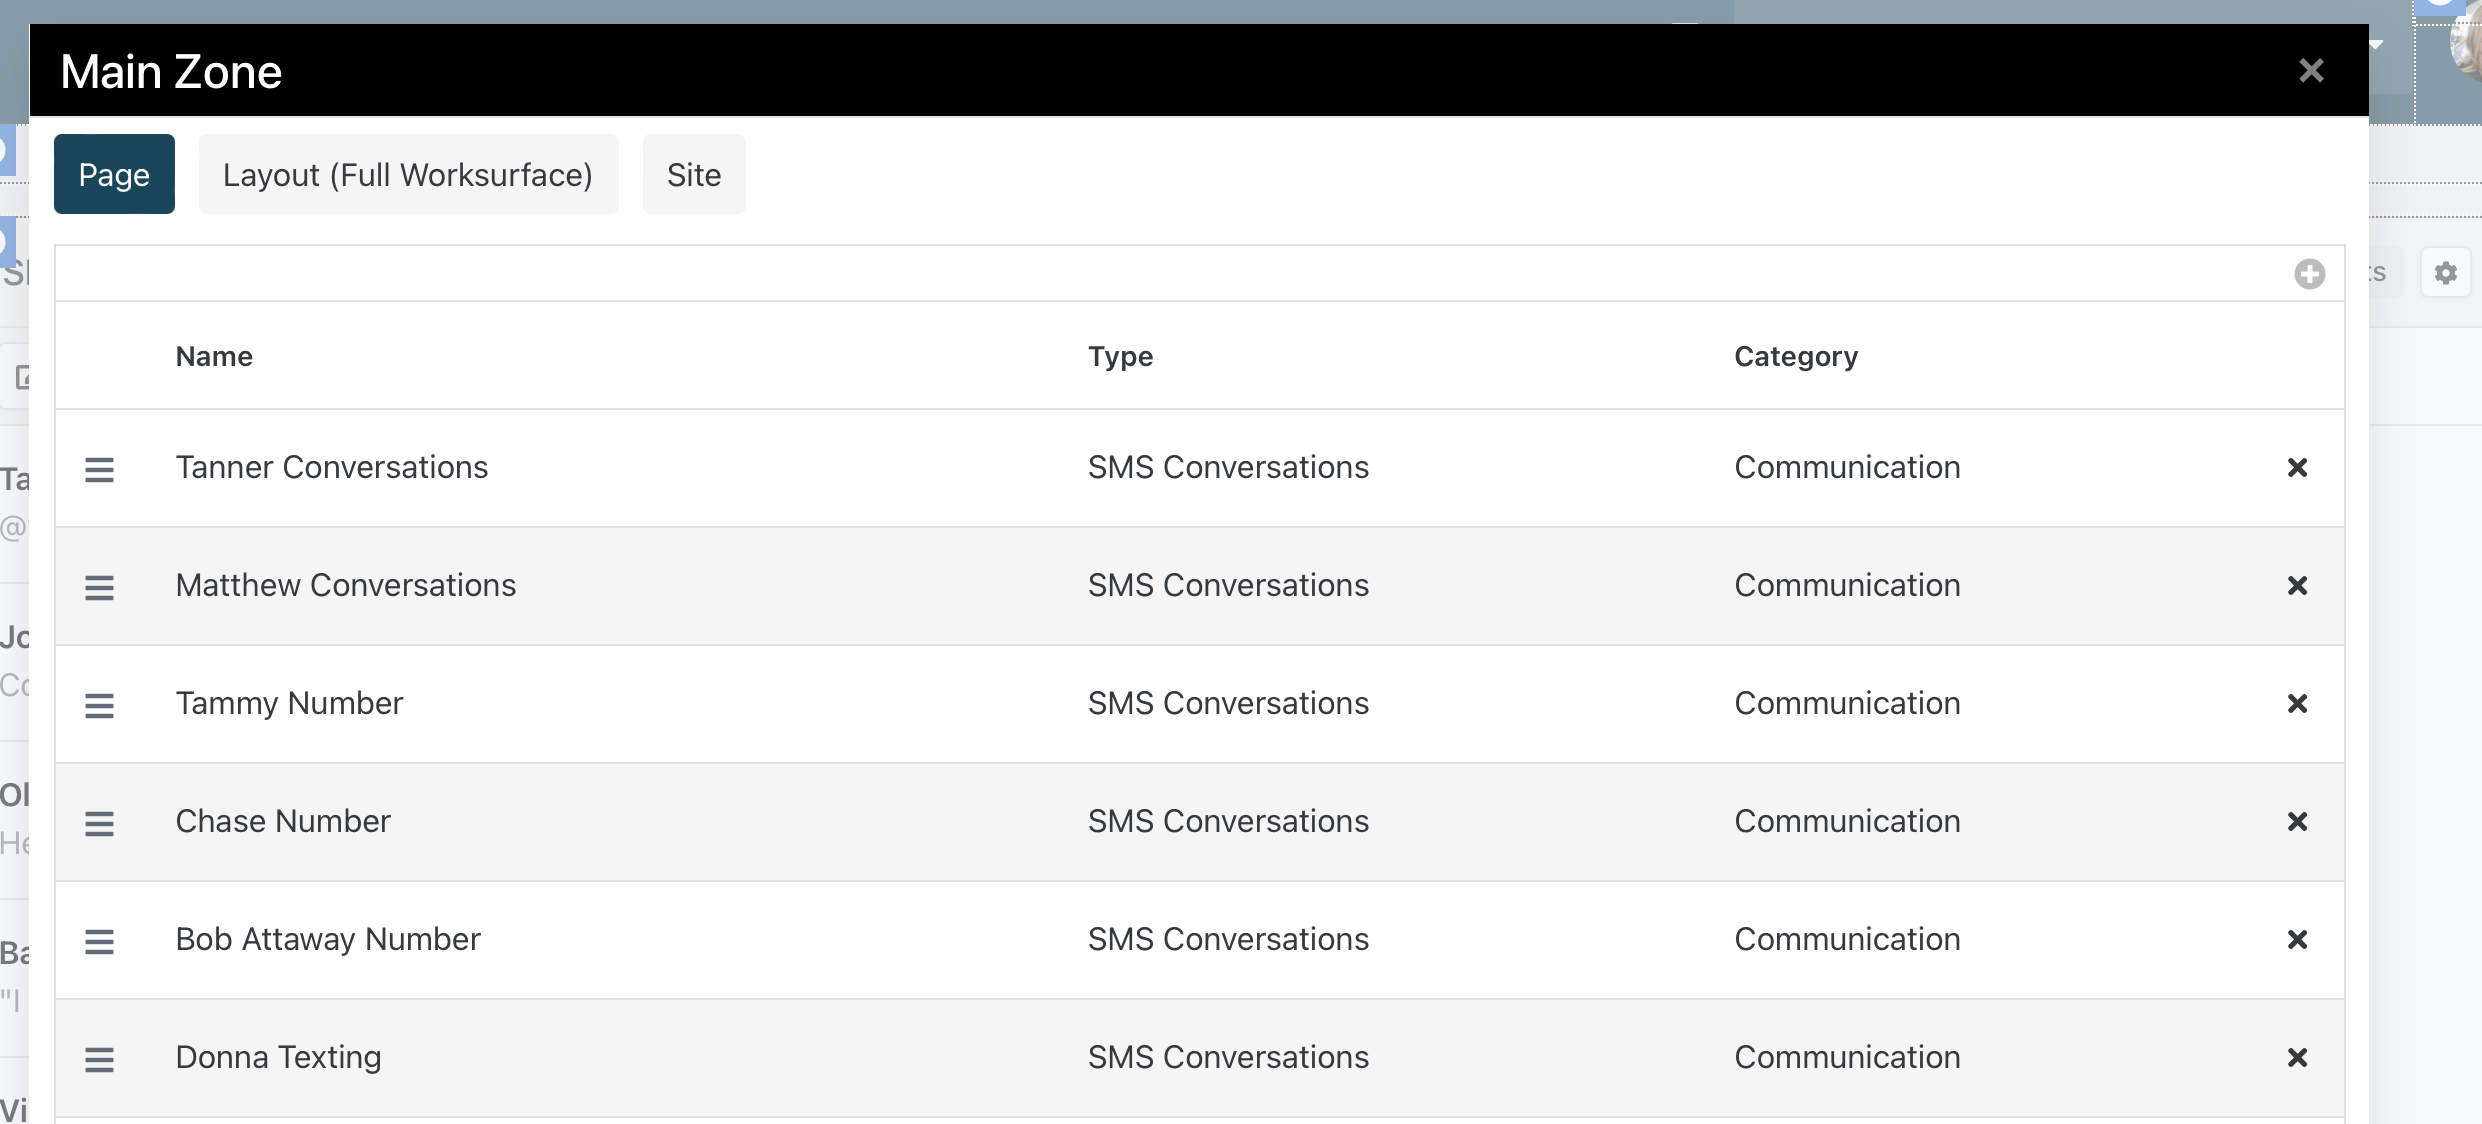The width and height of the screenshot is (2482, 1124).
Task: Grab reorder handle for Chase Number
Action: coord(99,823)
